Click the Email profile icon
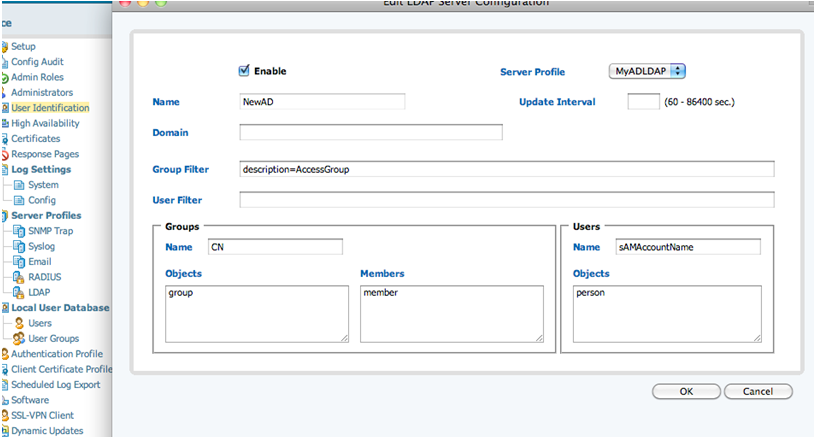 tap(19, 262)
